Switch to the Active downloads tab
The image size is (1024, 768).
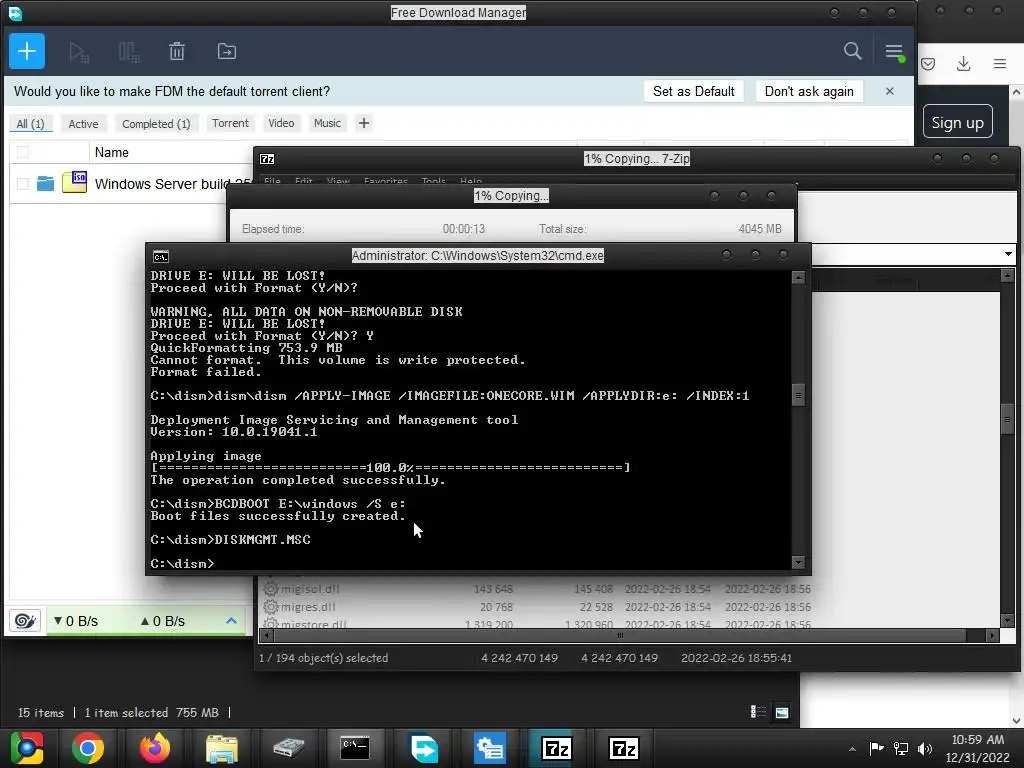[x=84, y=123]
